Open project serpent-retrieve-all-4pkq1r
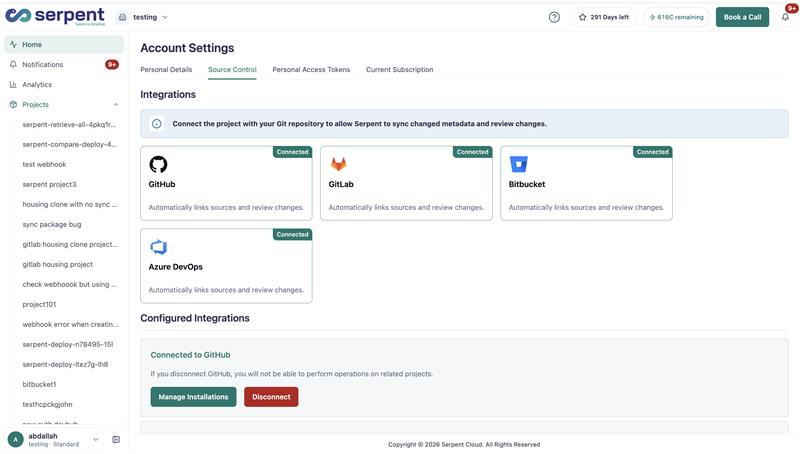 [x=69, y=124]
